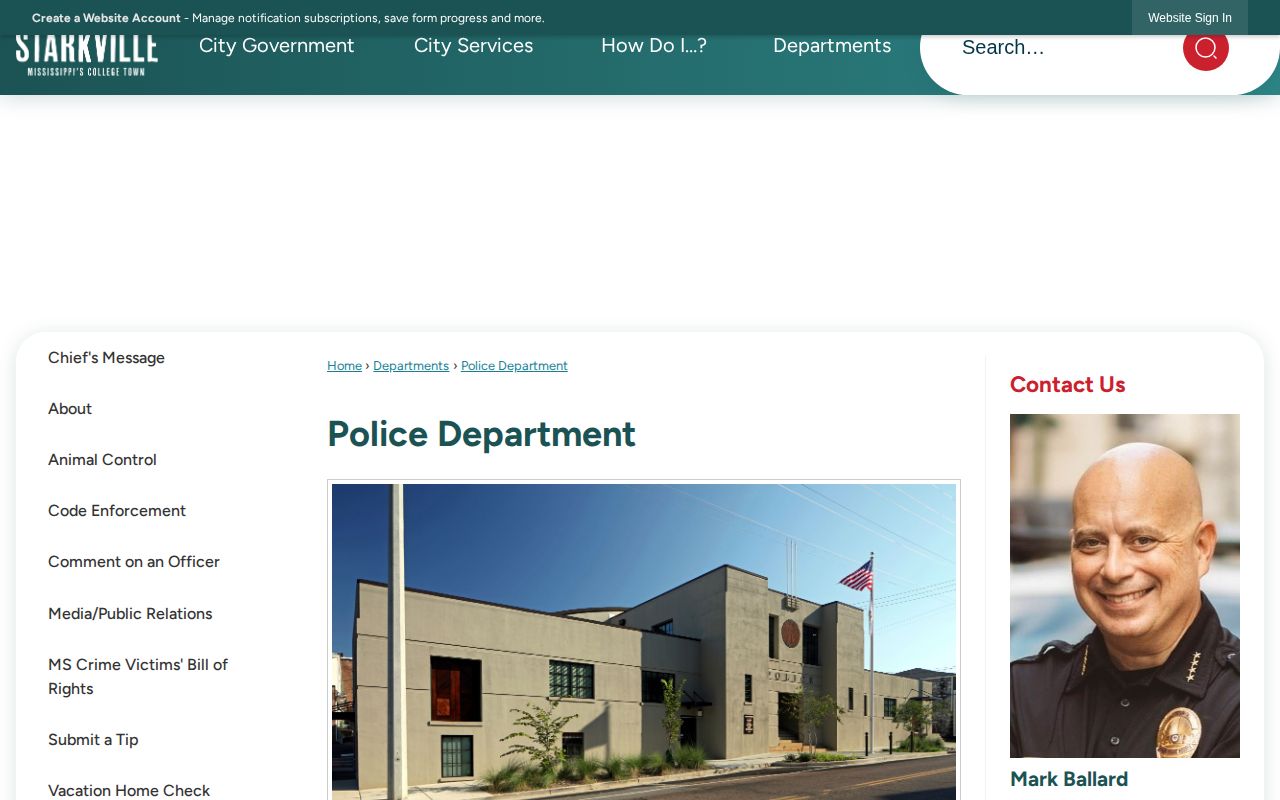Click the Contact Us heading
Viewport: 1280px width, 800px height.
(1067, 385)
